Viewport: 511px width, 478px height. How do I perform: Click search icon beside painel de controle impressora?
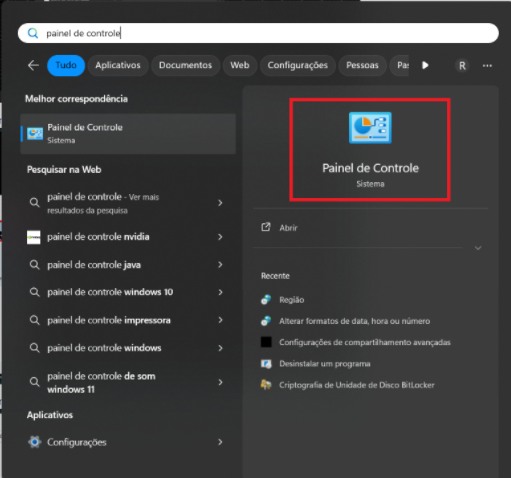point(34,320)
